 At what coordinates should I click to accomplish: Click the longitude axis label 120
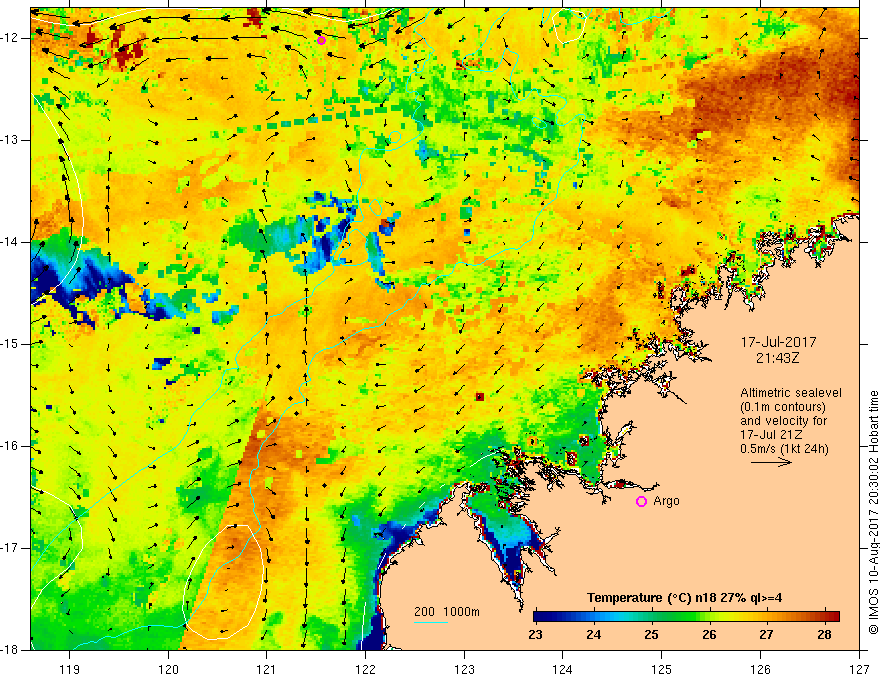(168, 669)
